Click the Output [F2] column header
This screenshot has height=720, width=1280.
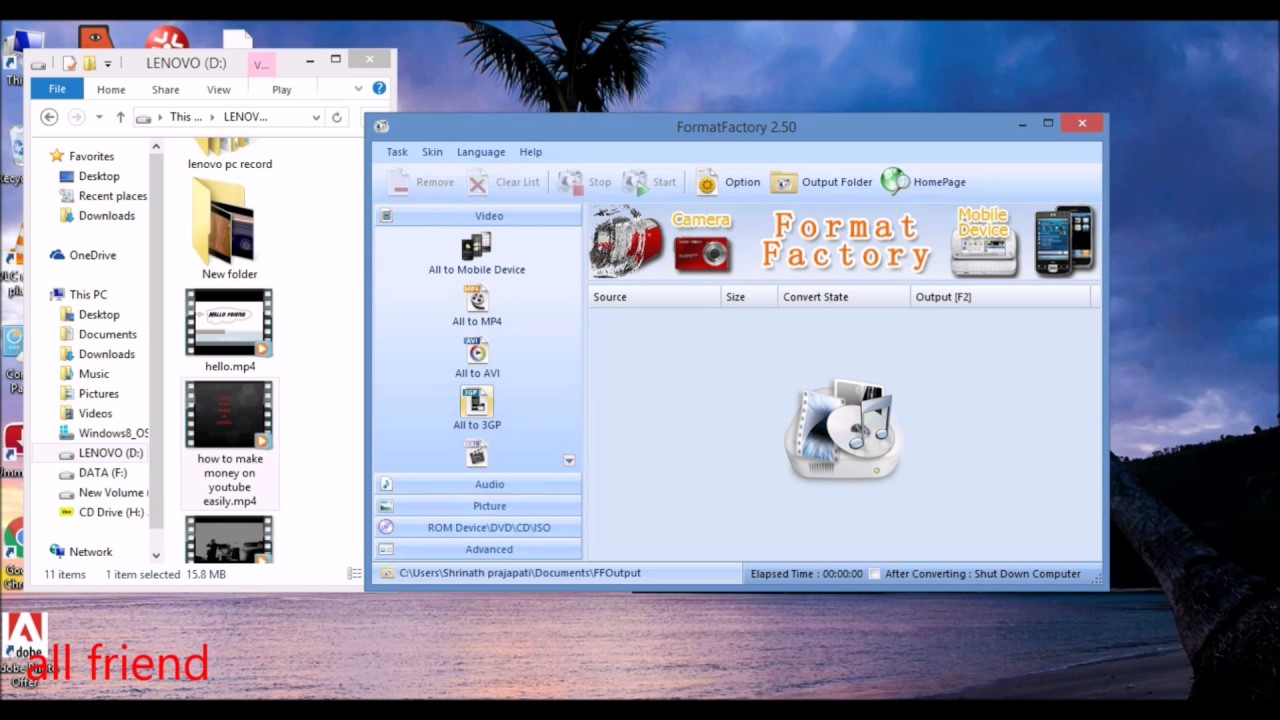(1000, 297)
